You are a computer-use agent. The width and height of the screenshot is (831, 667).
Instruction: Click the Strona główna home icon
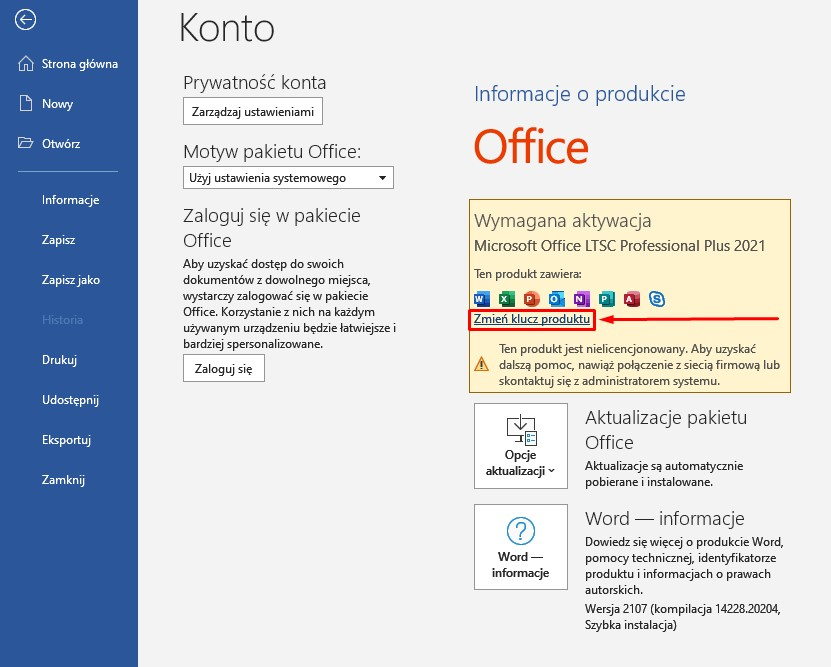coord(25,64)
